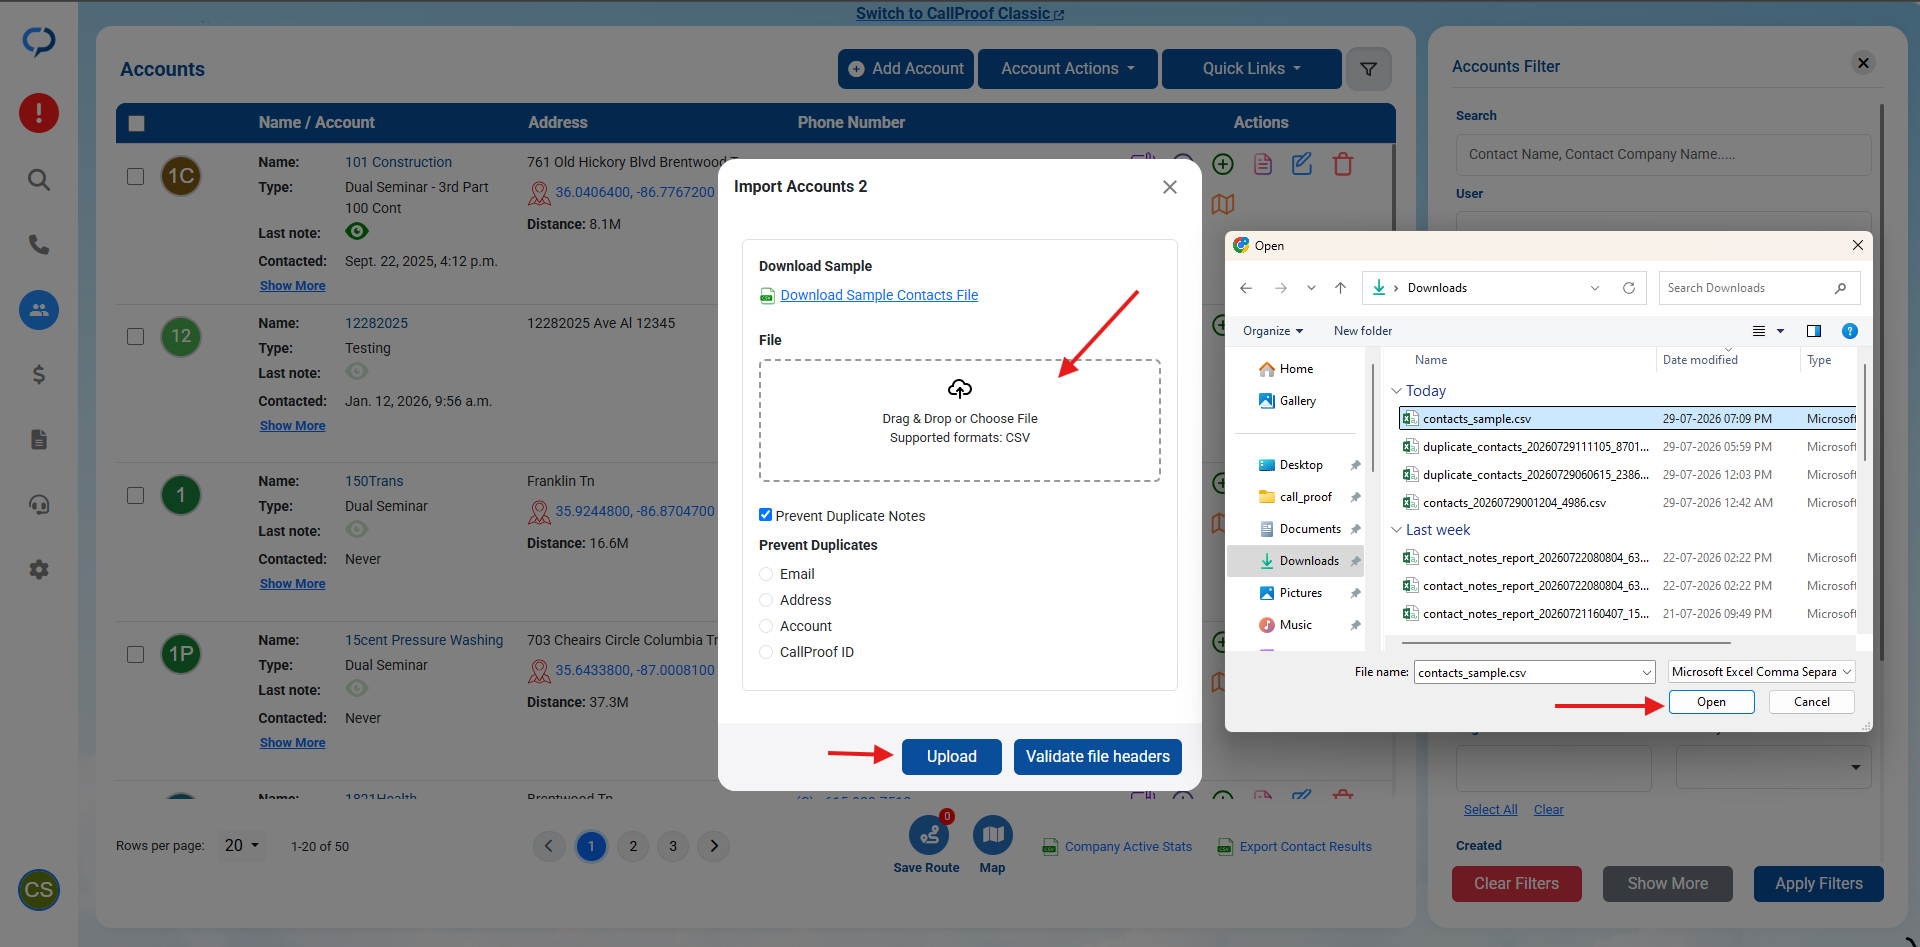Click the Map icon at the bottom
This screenshot has height=947, width=1920.
(x=993, y=835)
